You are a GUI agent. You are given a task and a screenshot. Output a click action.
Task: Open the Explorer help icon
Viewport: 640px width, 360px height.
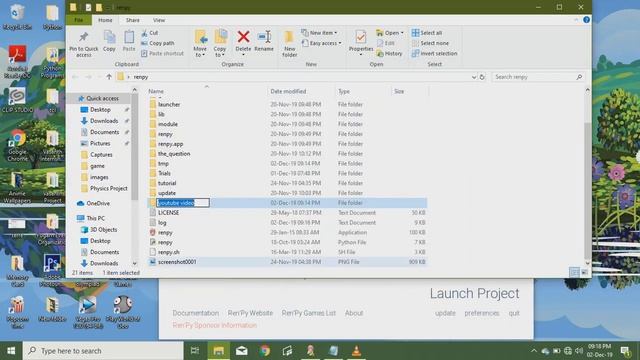[x=587, y=20]
